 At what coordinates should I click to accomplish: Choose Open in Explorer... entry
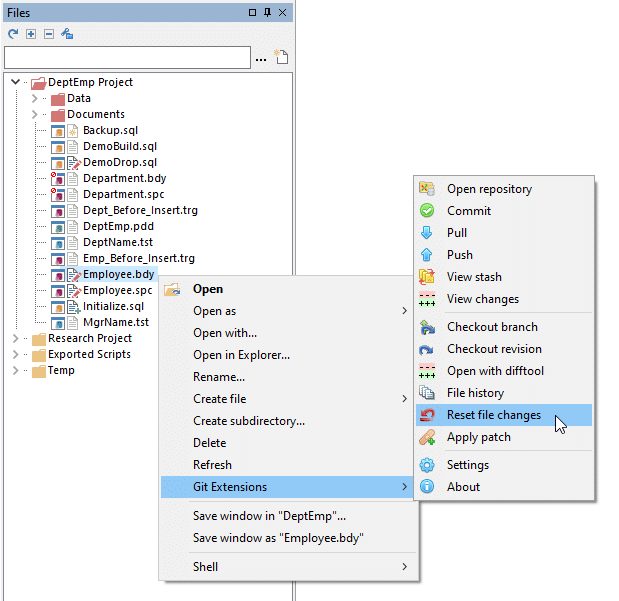click(289, 355)
